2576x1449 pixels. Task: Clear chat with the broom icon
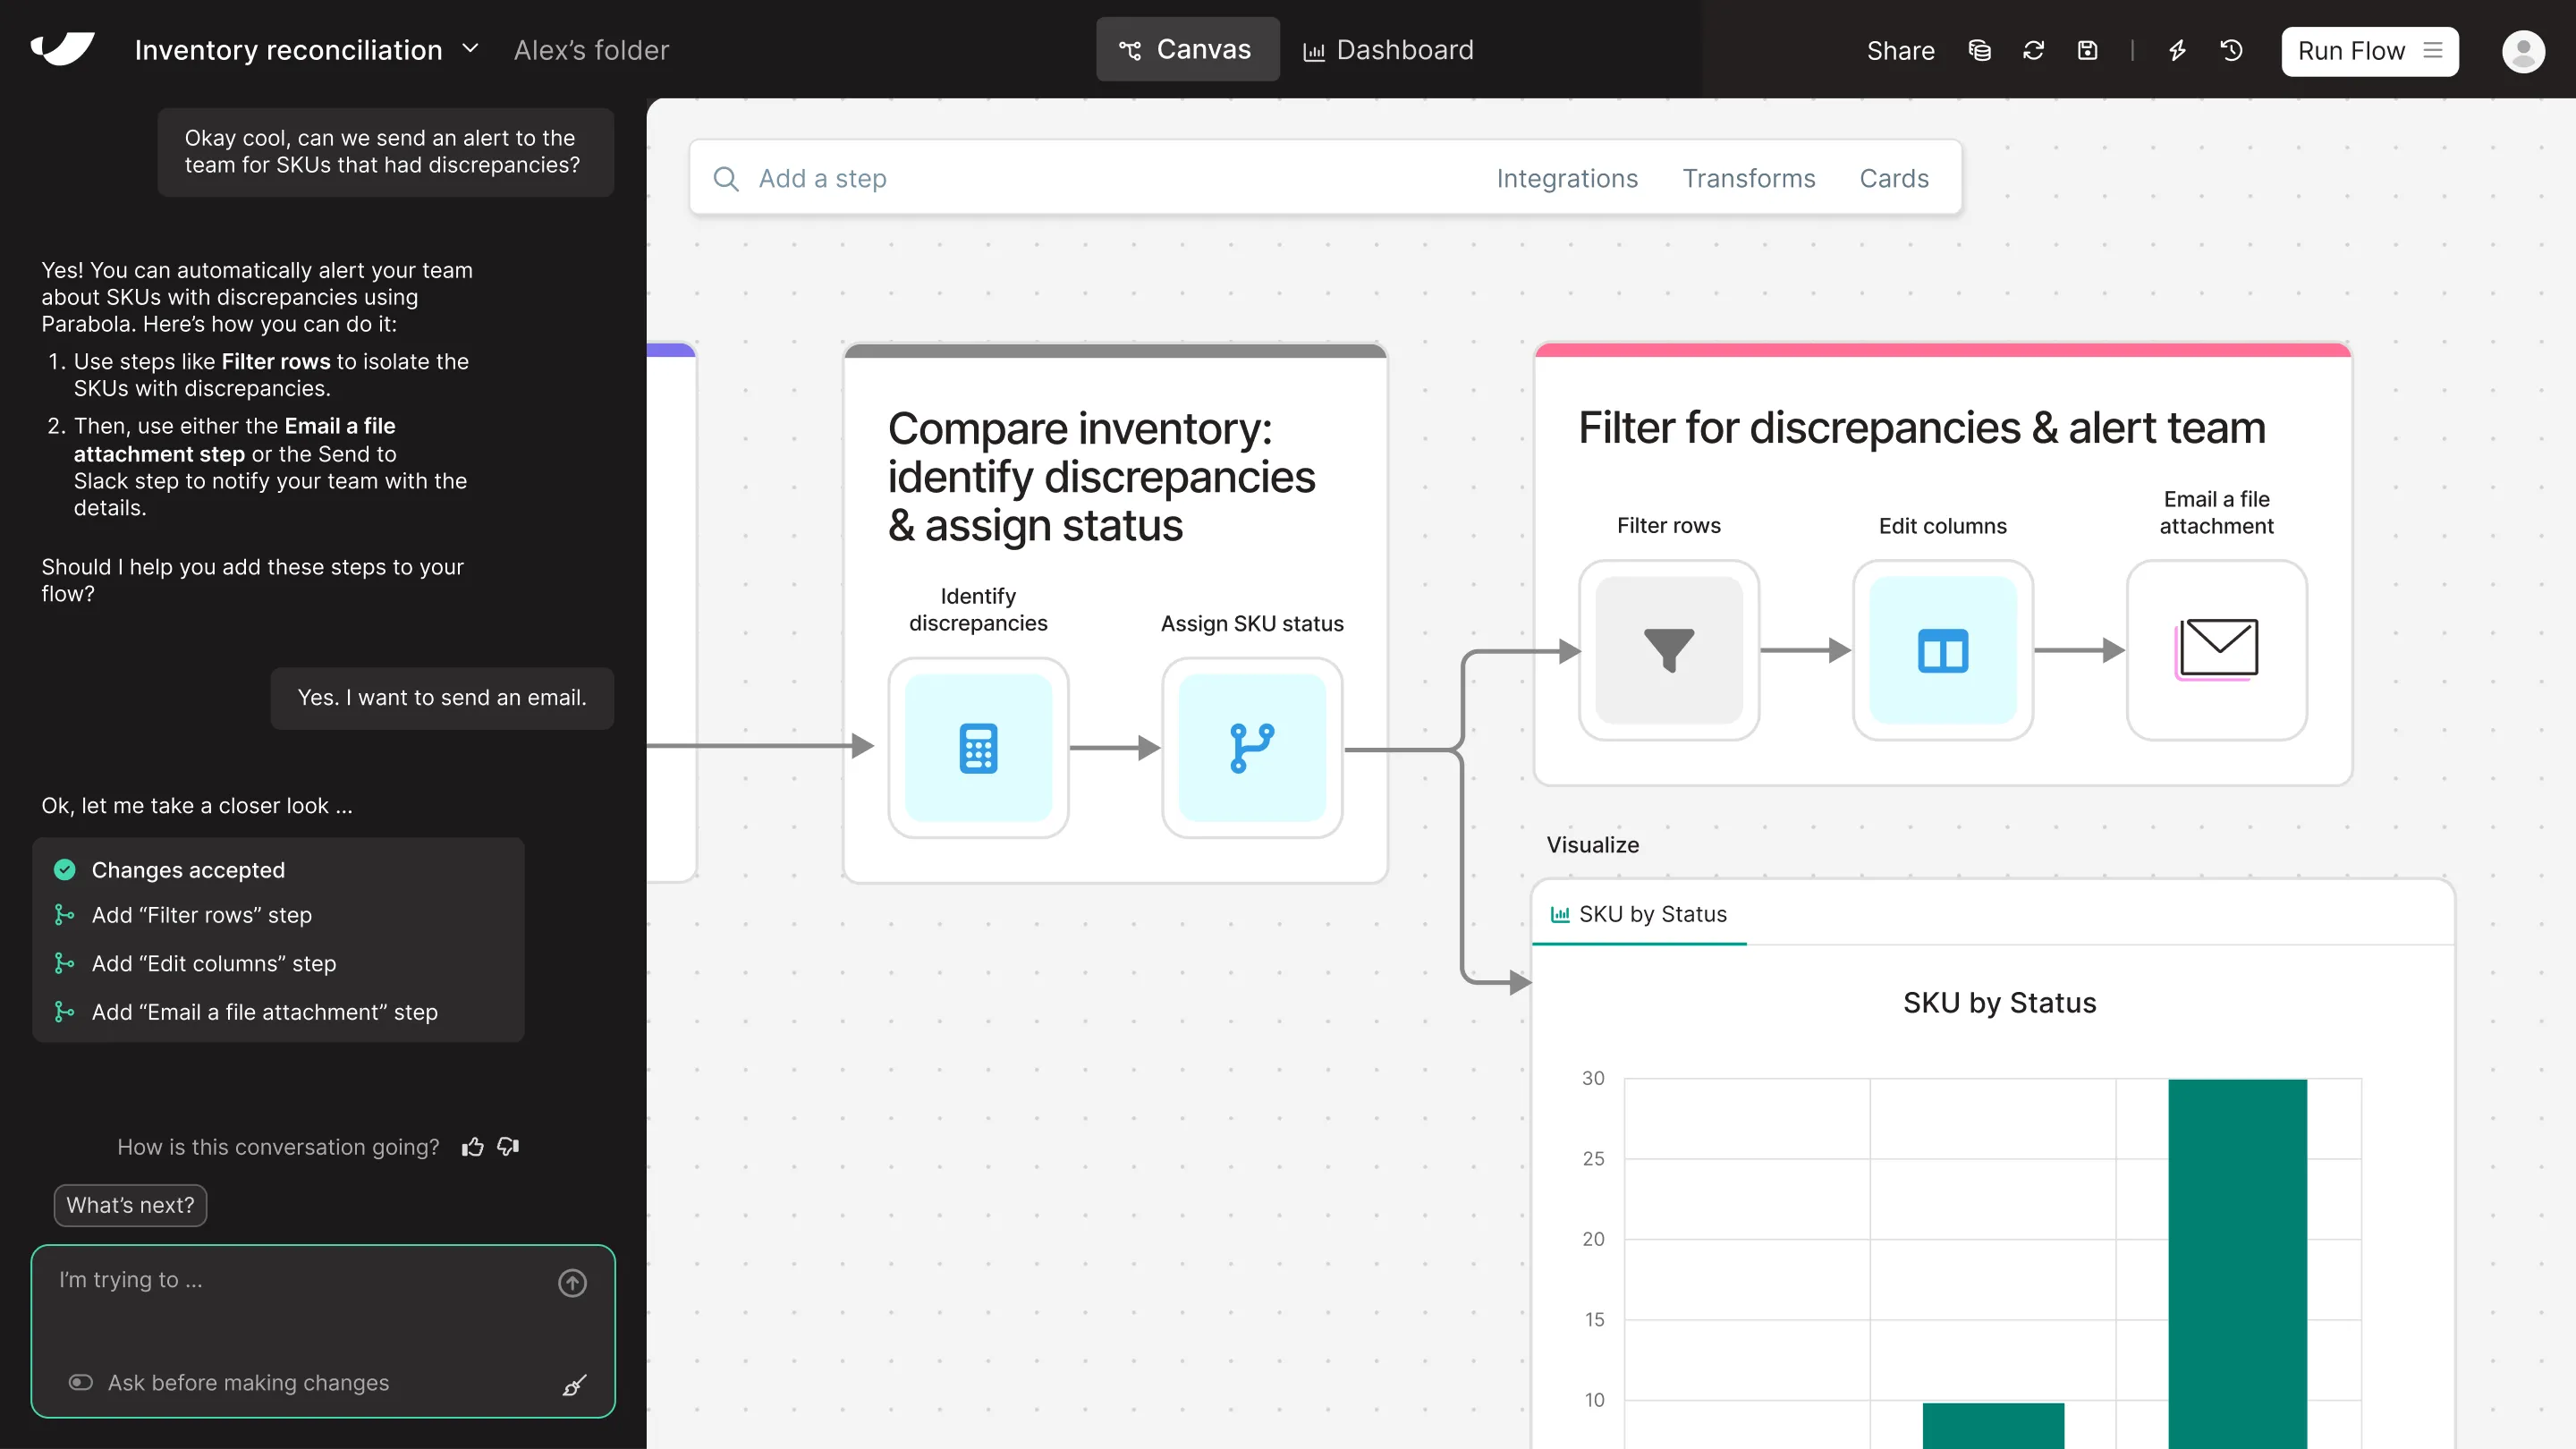(574, 1385)
